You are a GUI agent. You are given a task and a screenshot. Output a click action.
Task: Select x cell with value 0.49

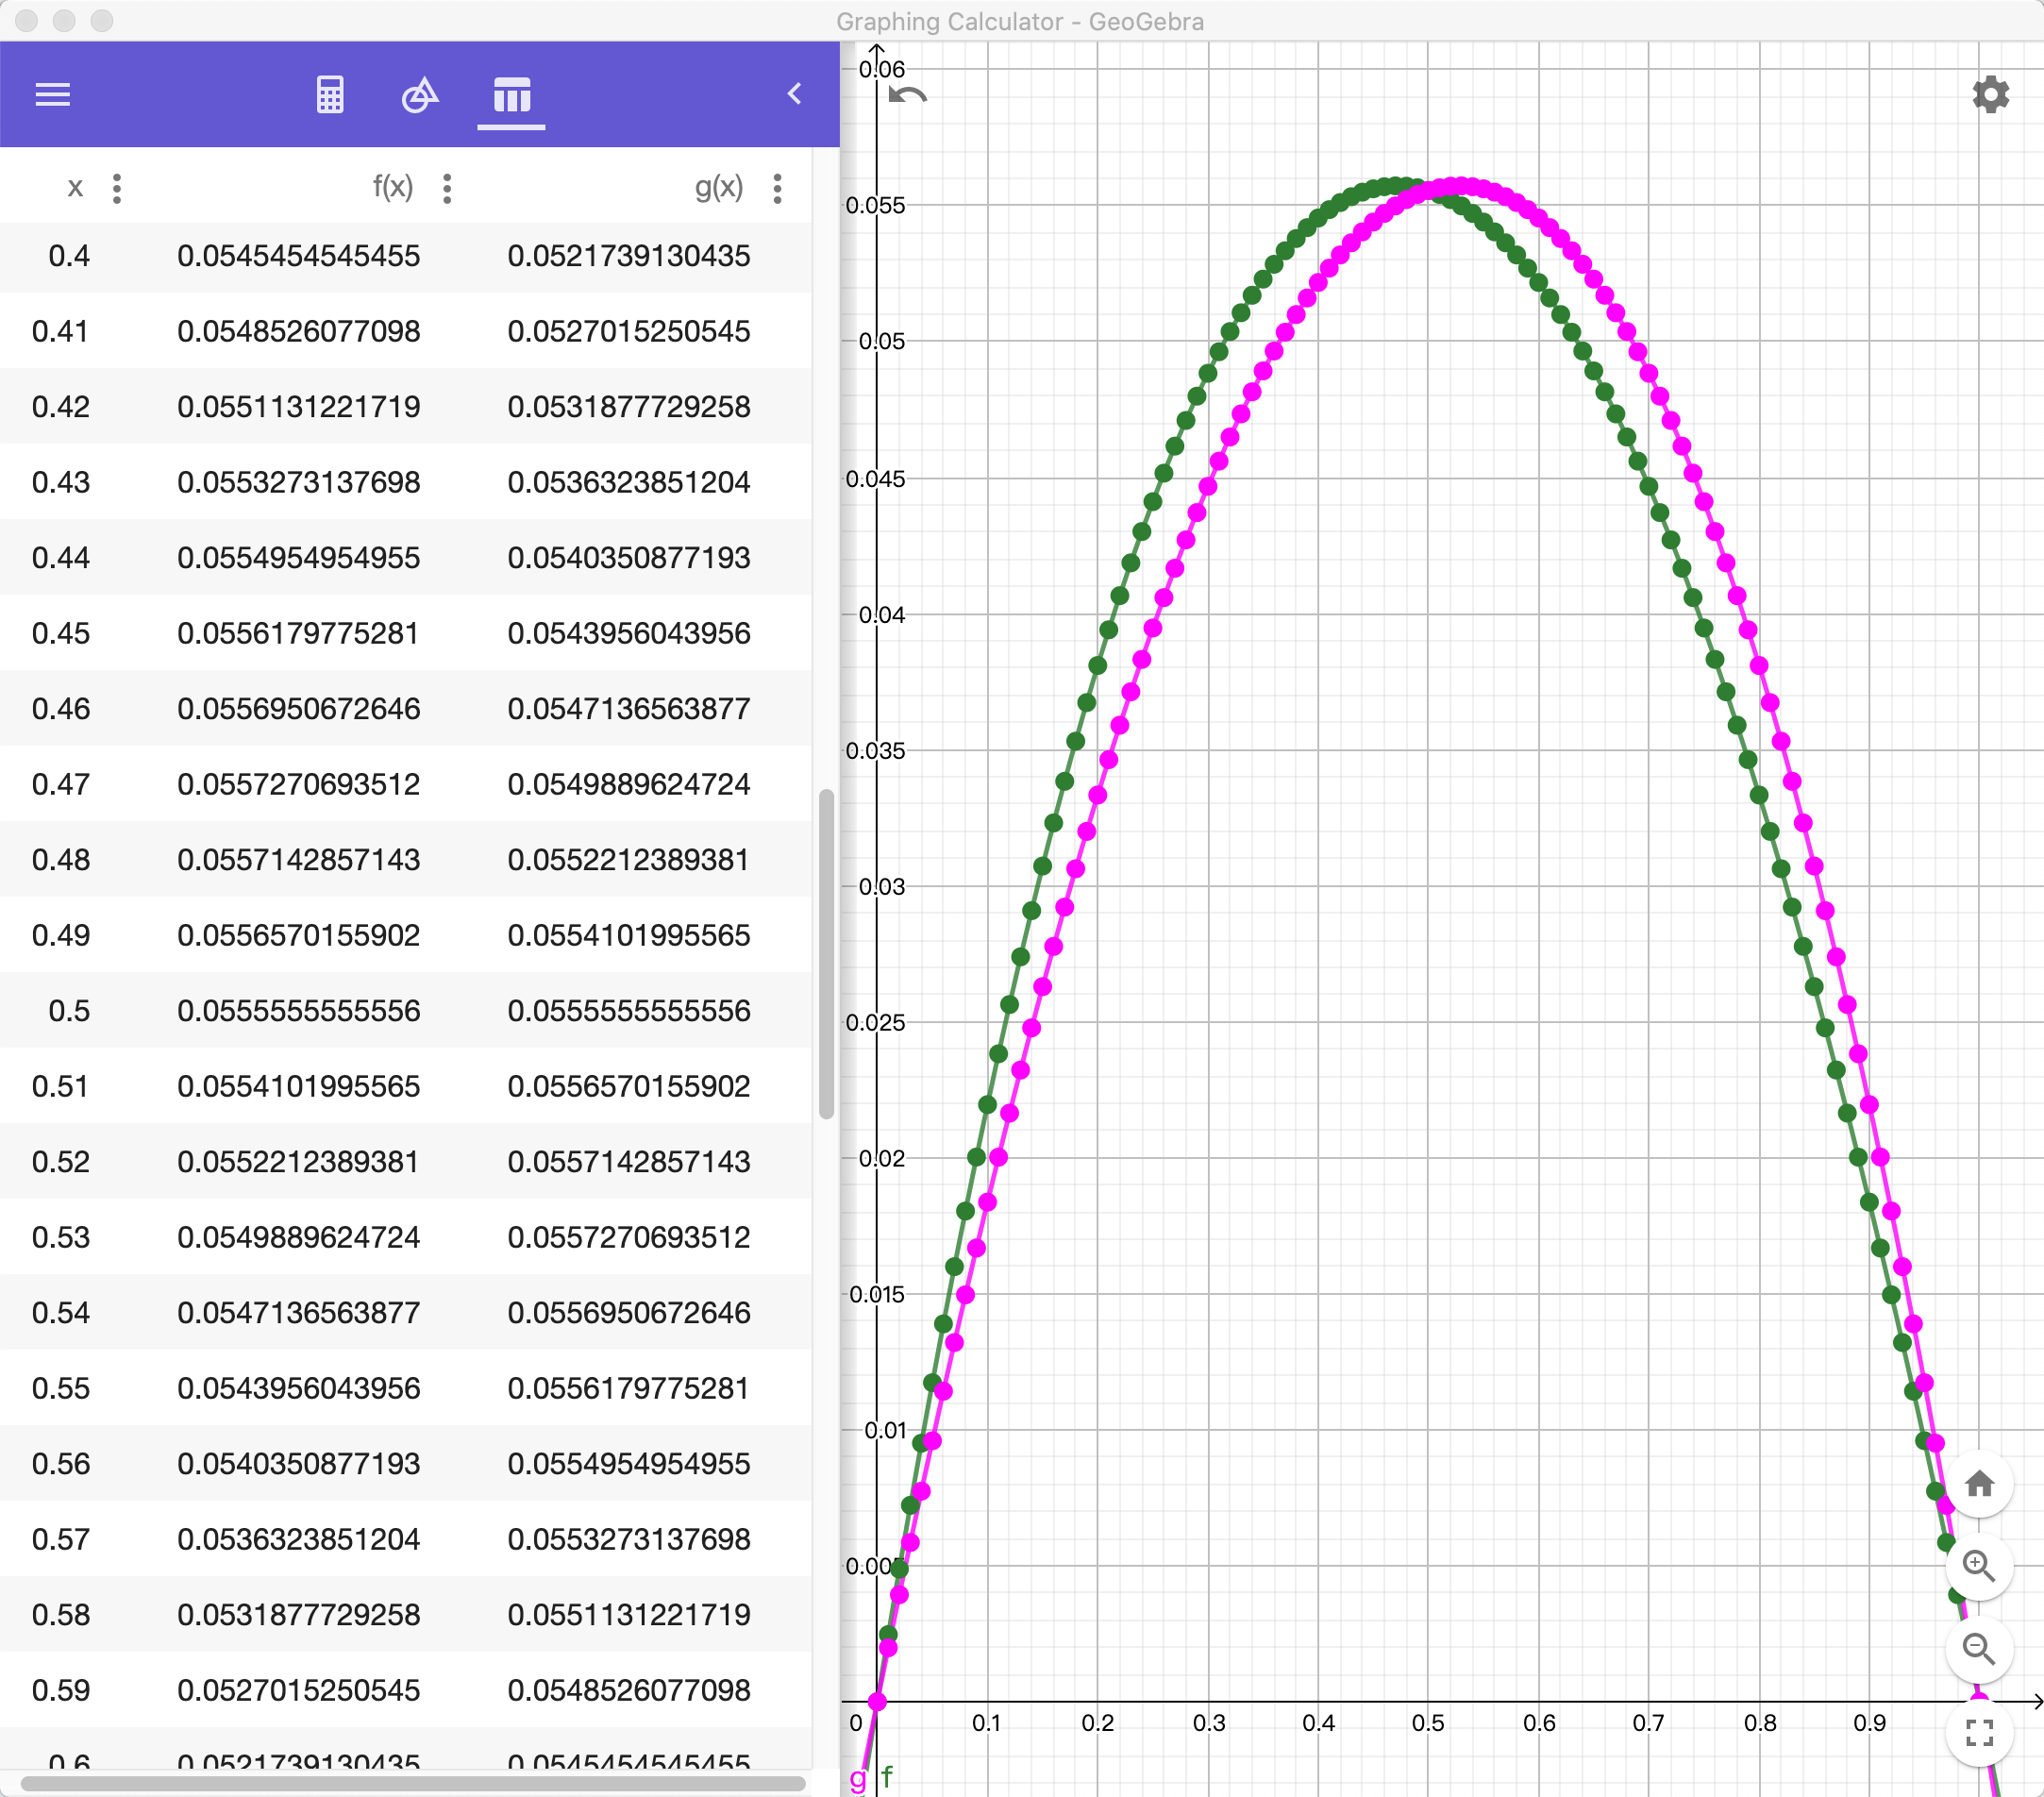(x=61, y=935)
